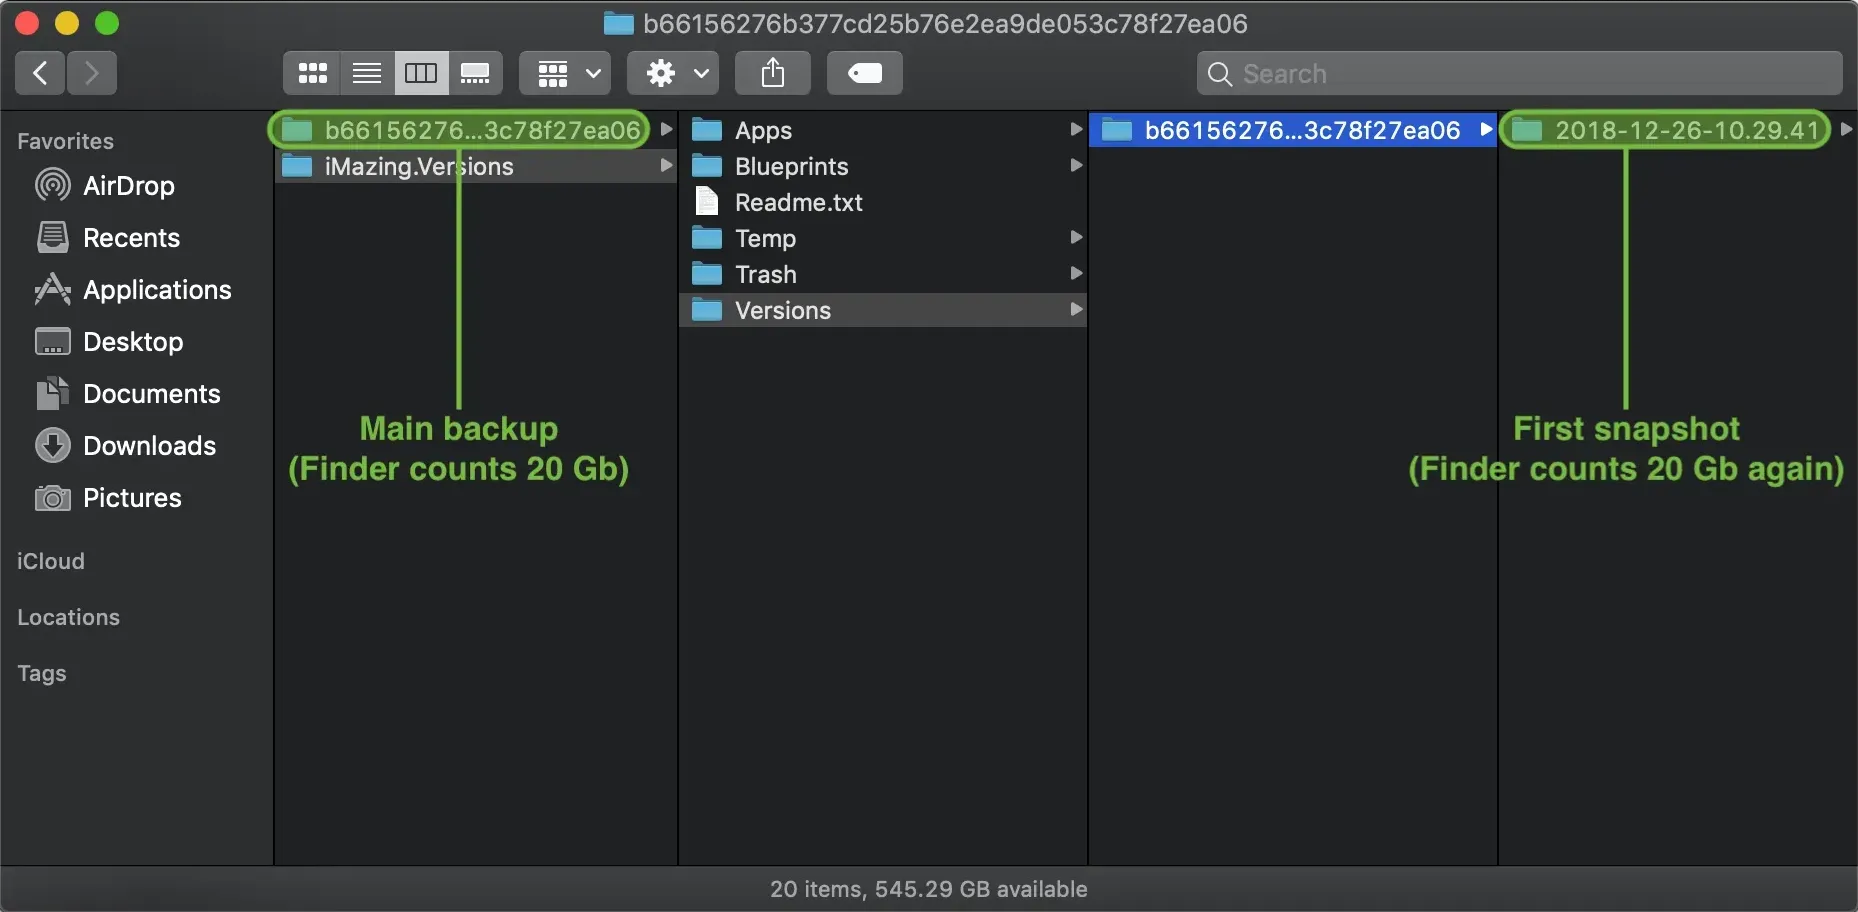Expand the Apps folder disclosure arrow
The width and height of the screenshot is (1858, 912).
(x=1074, y=129)
